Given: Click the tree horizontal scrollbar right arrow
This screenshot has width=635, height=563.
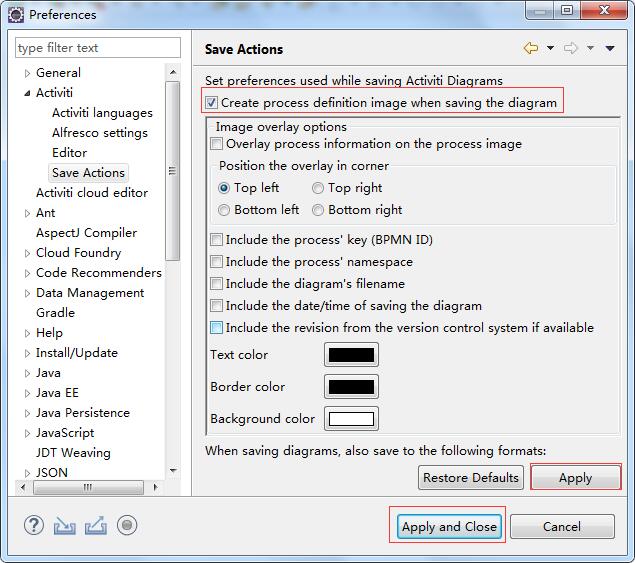Looking at the screenshot, I should (x=156, y=487).
